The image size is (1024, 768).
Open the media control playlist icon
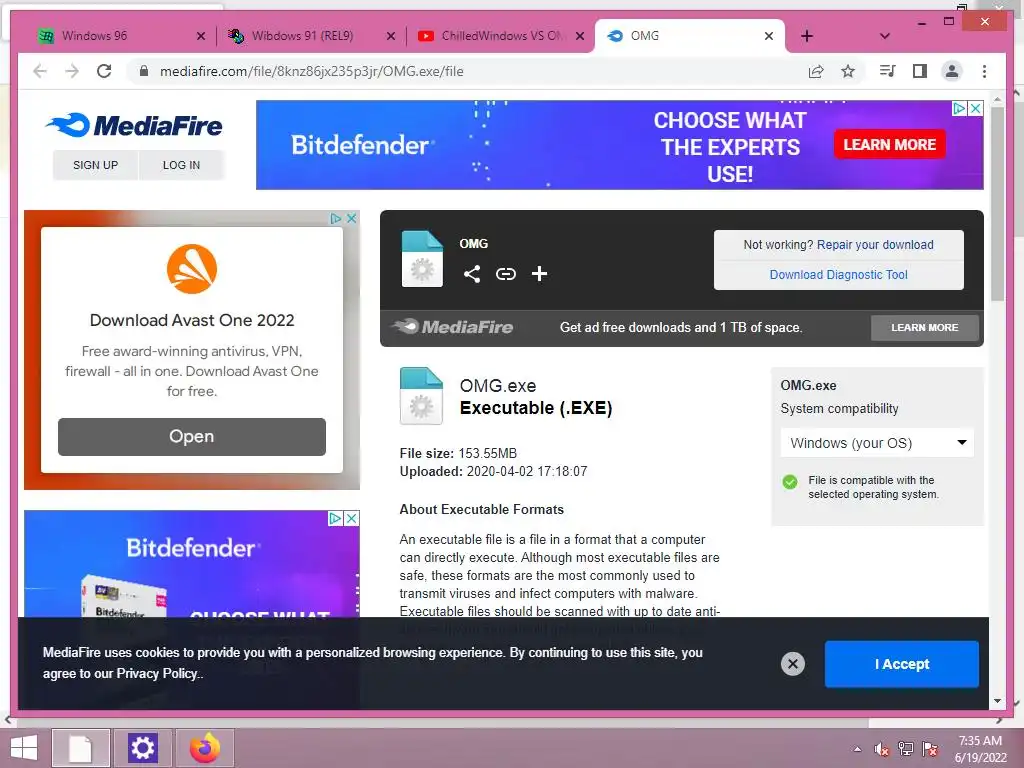point(887,71)
